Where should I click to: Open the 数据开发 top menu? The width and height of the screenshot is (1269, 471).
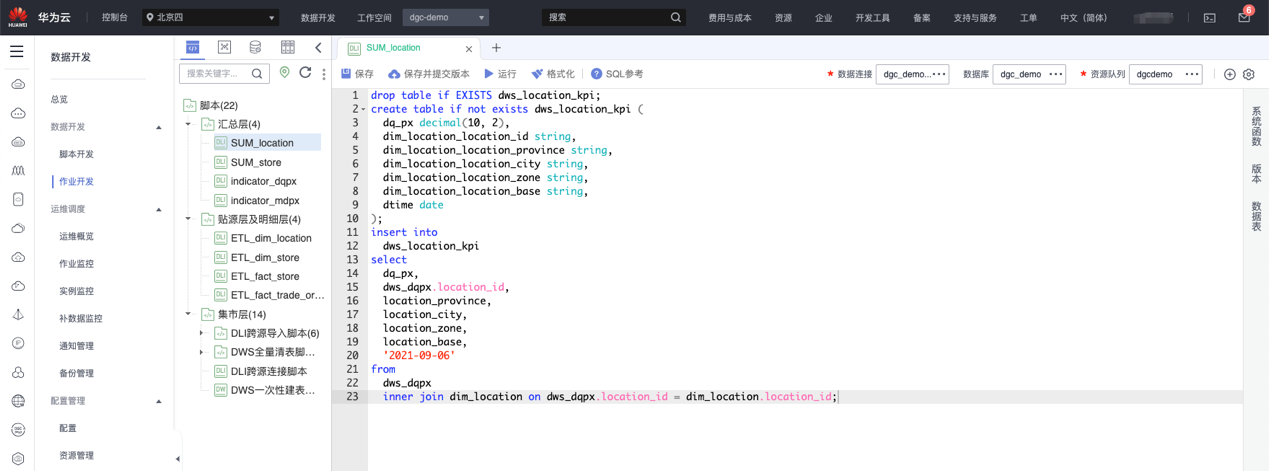coord(318,17)
